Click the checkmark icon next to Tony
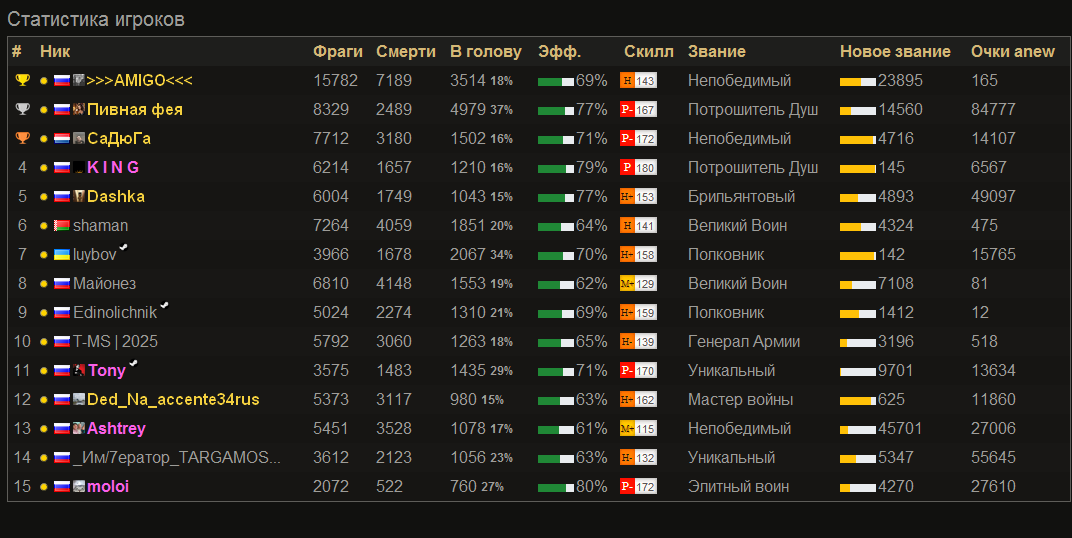This screenshot has width=1072, height=538. click(x=133, y=364)
